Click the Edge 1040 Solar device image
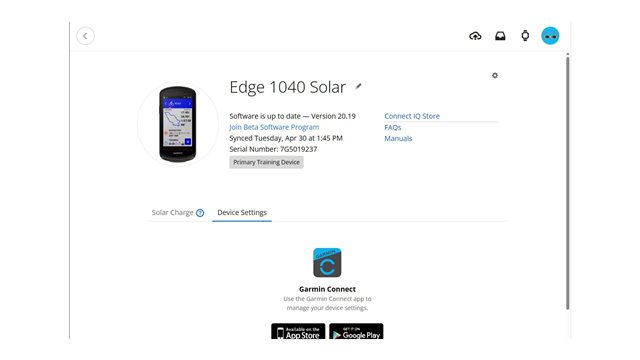Screen dimensions: 640x360 (x=178, y=124)
